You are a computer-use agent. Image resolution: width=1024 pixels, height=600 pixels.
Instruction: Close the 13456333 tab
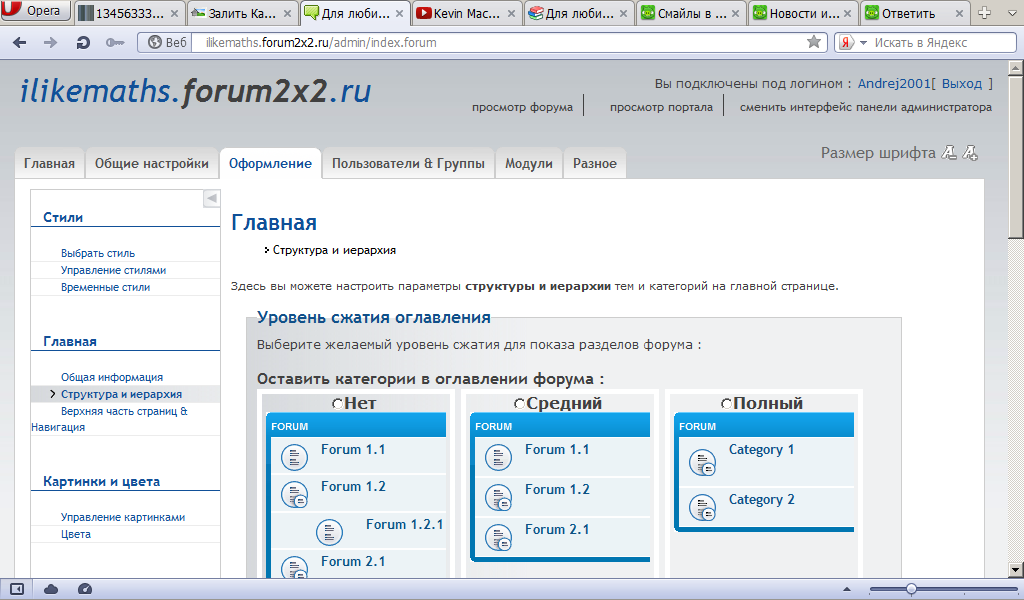pos(174,13)
